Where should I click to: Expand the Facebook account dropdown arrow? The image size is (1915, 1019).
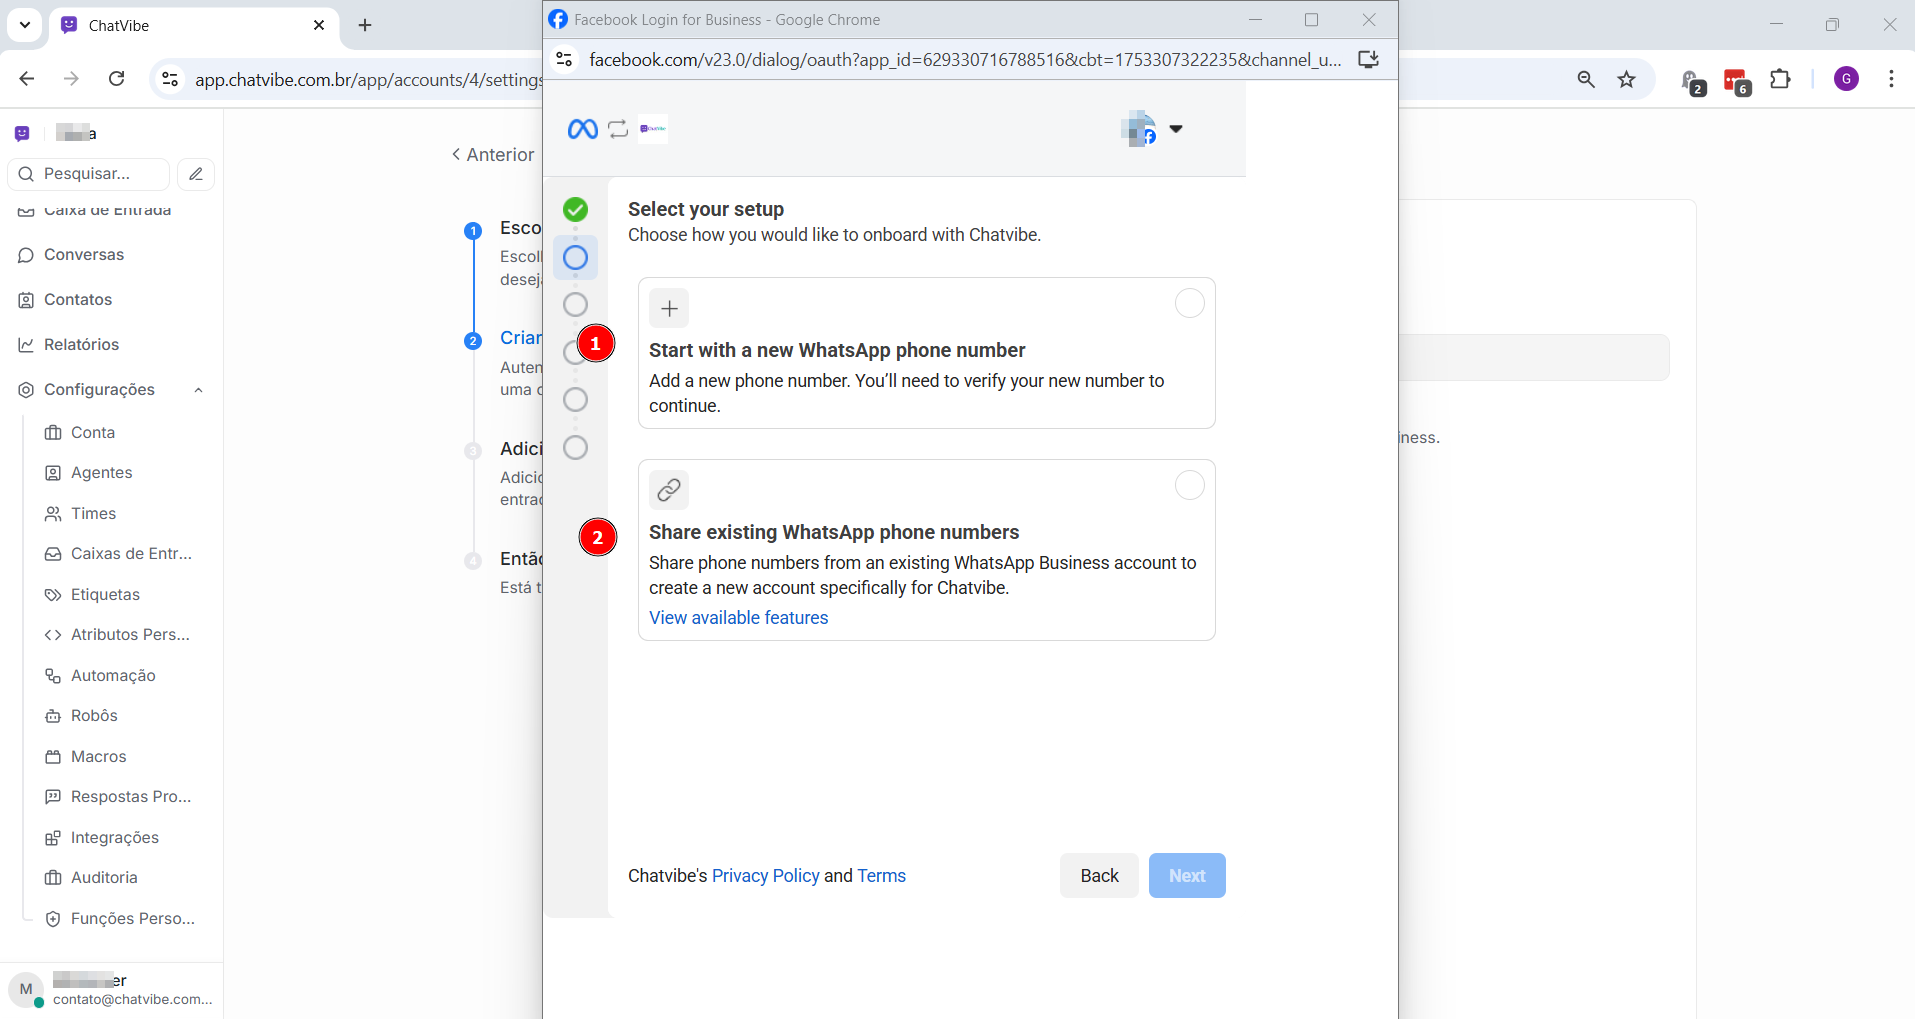(x=1176, y=129)
